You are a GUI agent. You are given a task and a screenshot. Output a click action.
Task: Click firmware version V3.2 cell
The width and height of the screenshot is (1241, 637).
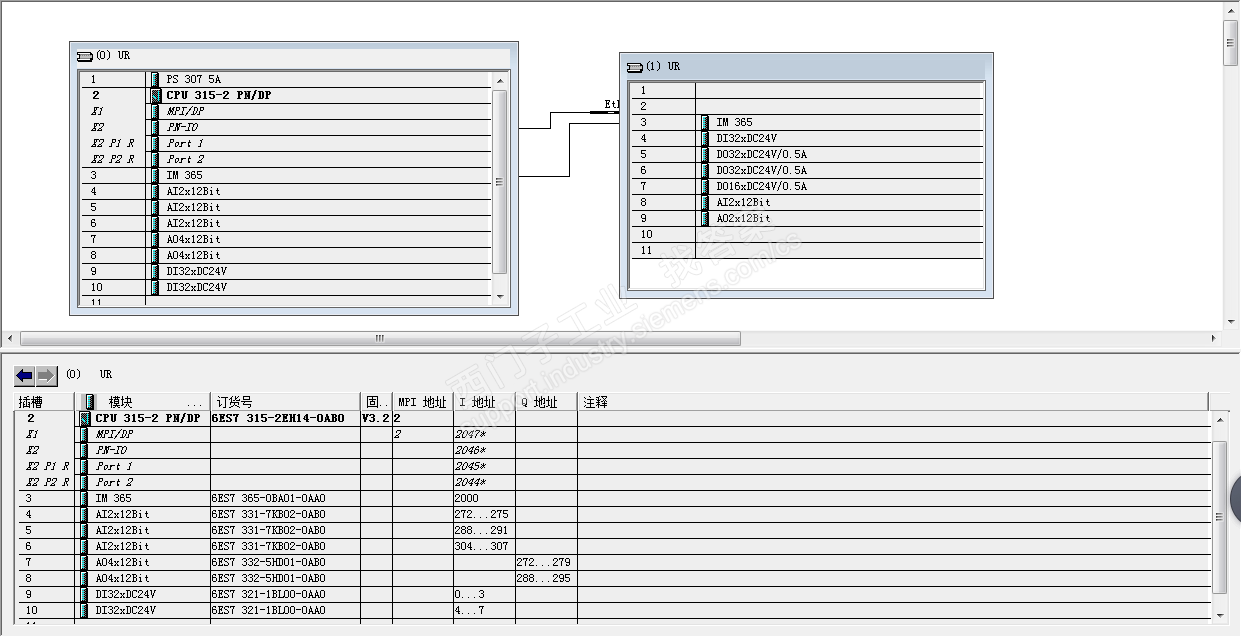[x=376, y=418]
